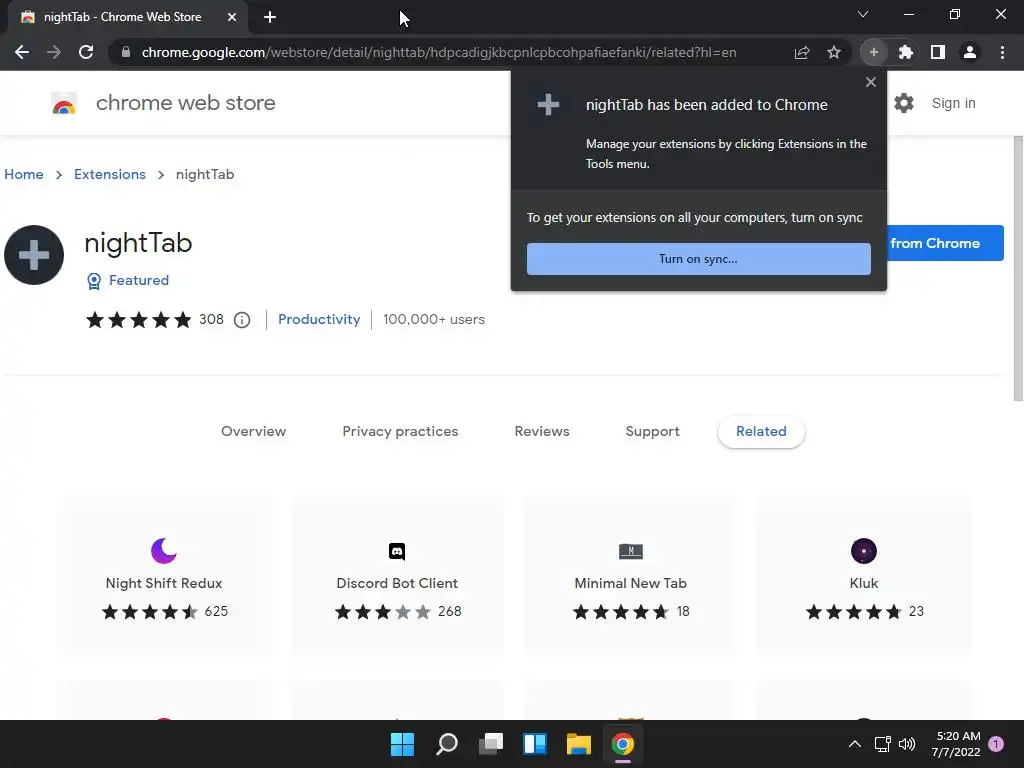
Task: Click the address bar URL field
Action: (439, 52)
